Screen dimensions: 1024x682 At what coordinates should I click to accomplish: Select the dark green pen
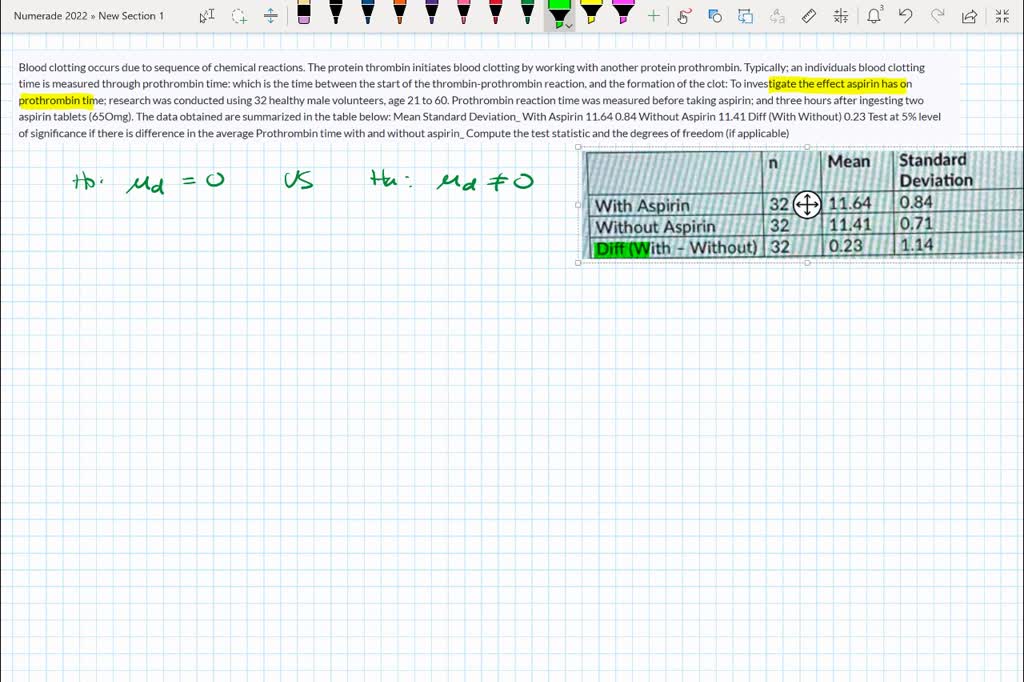[528, 12]
